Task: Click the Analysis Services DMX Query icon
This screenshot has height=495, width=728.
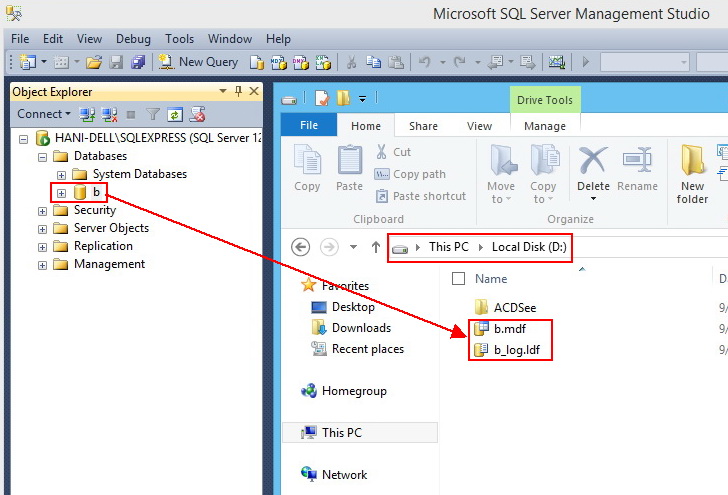Action: (x=300, y=62)
